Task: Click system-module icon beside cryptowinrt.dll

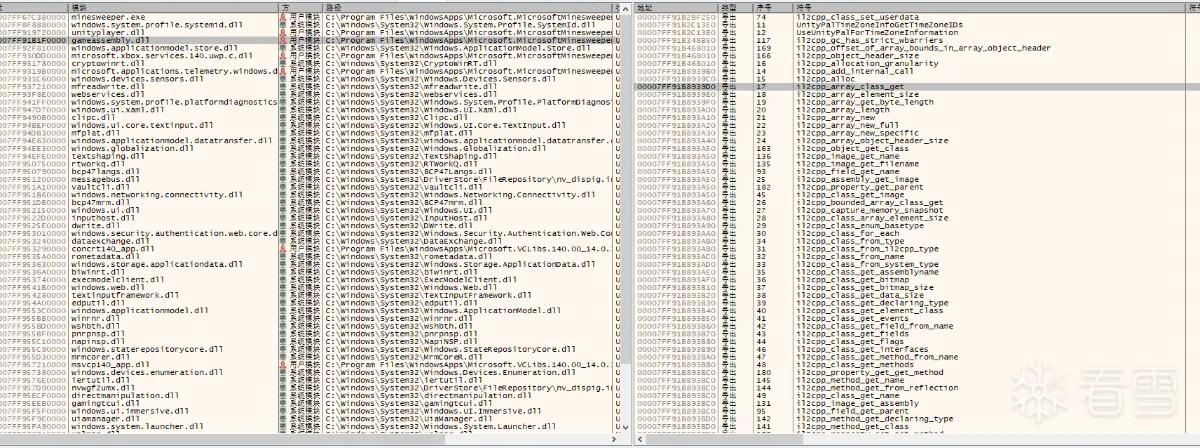Action: tap(283, 62)
